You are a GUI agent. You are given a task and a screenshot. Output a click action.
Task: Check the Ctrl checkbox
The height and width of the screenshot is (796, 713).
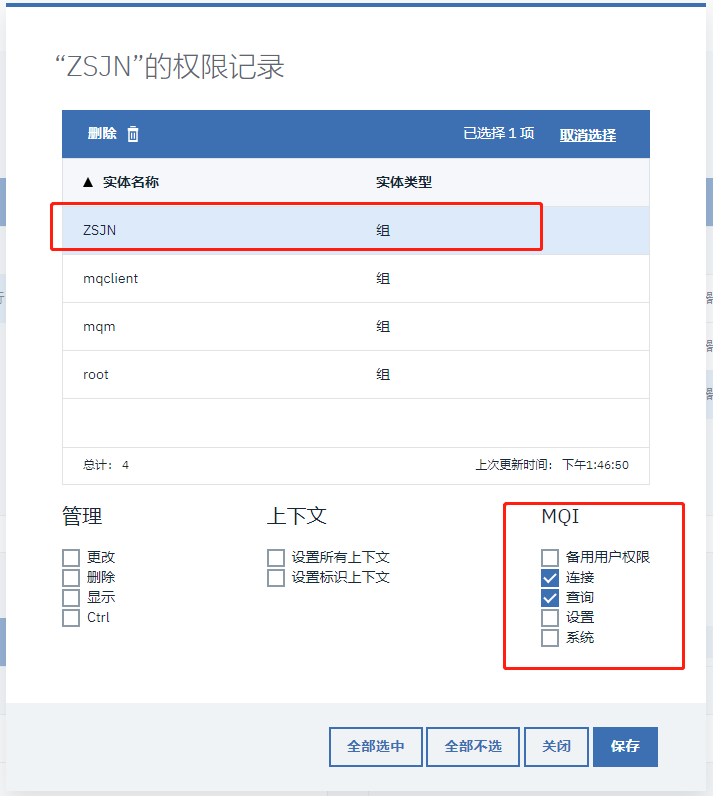point(71,617)
